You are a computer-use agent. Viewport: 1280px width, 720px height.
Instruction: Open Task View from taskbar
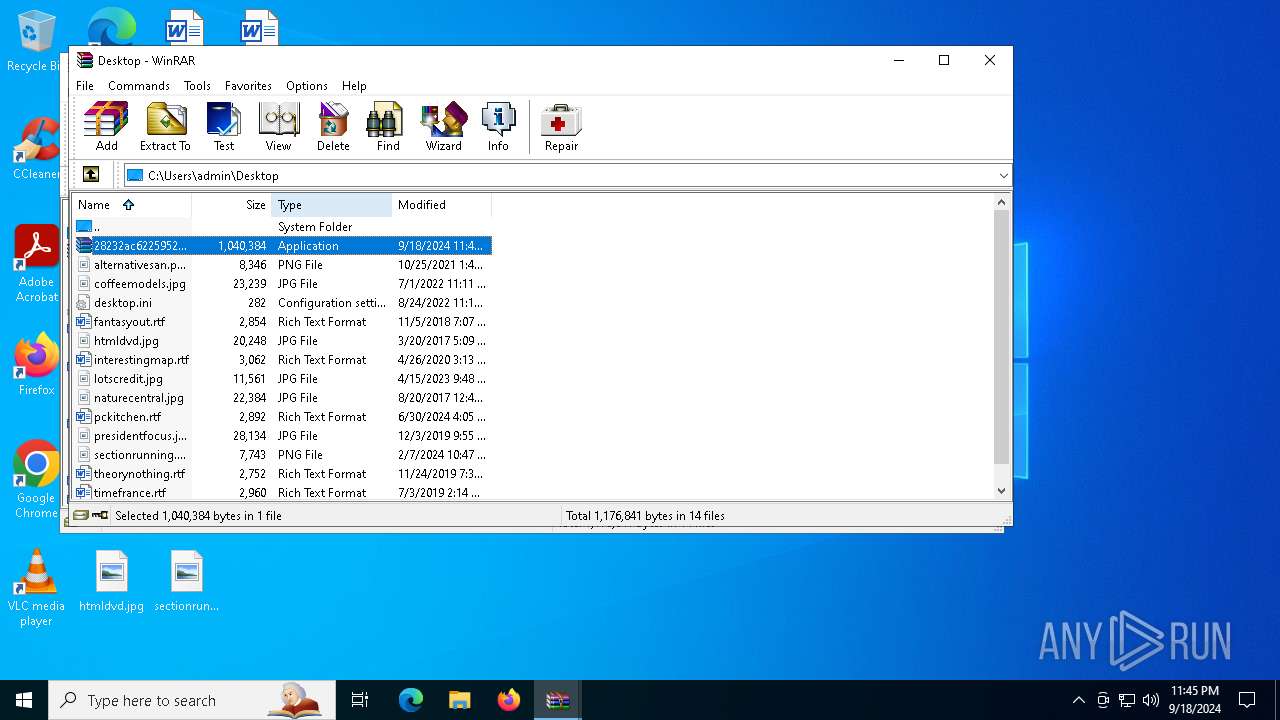360,700
